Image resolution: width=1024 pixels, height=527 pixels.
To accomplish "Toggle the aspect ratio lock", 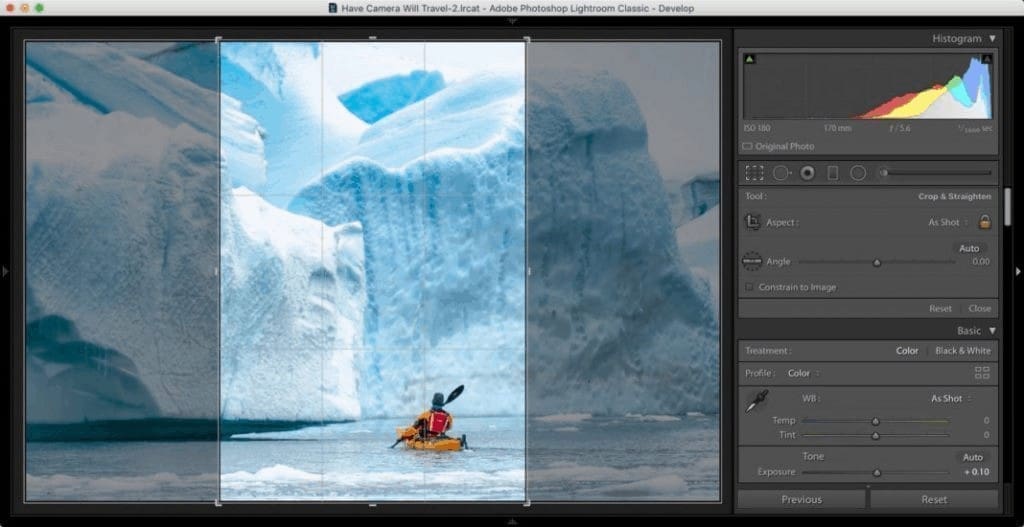I will [x=984, y=222].
